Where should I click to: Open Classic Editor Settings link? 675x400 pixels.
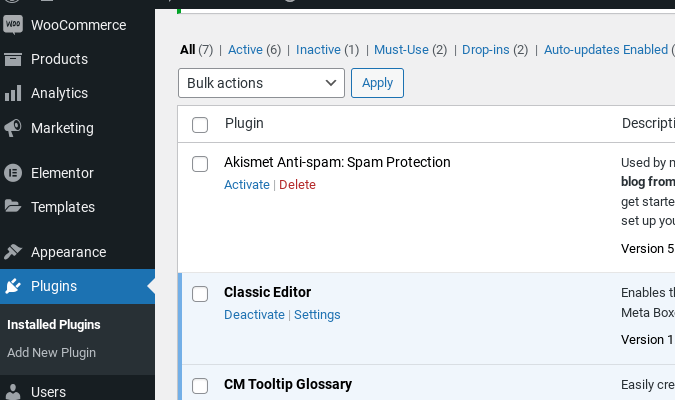click(317, 315)
